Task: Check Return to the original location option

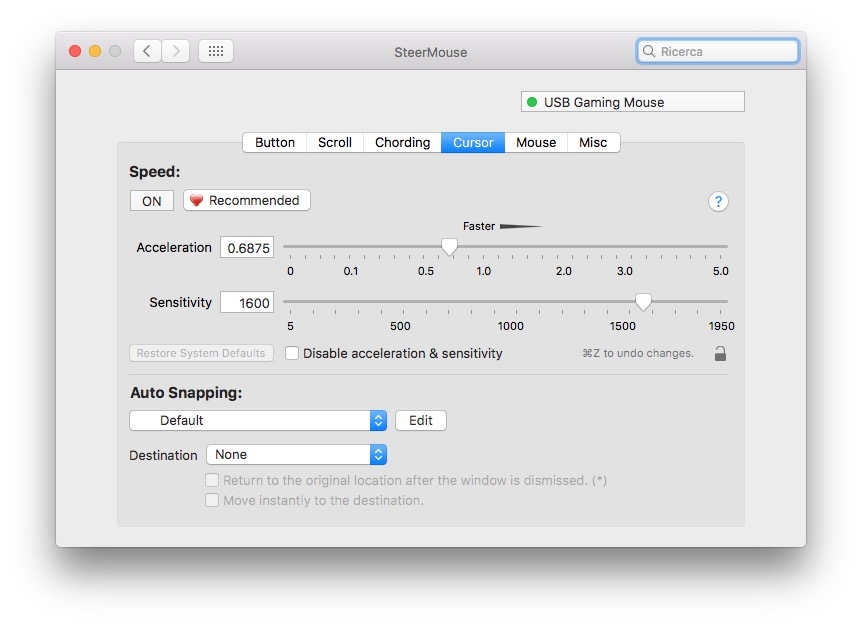Action: tap(212, 480)
